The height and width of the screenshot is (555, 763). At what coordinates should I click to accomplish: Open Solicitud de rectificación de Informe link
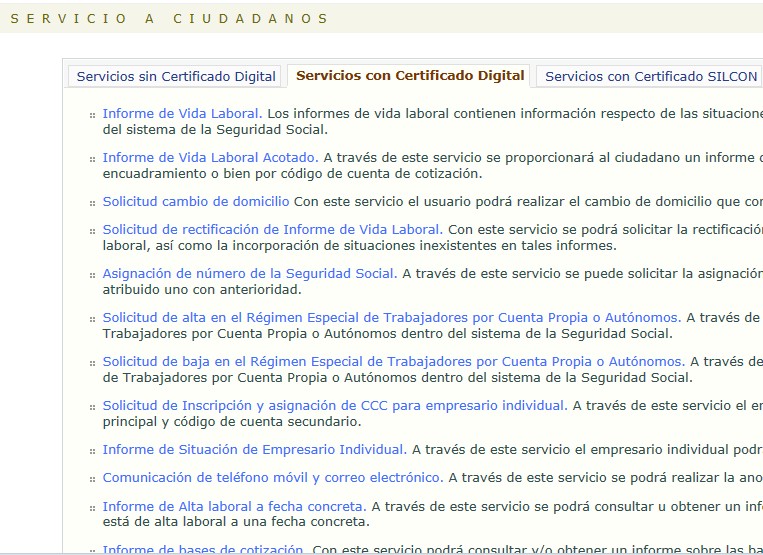(x=273, y=230)
